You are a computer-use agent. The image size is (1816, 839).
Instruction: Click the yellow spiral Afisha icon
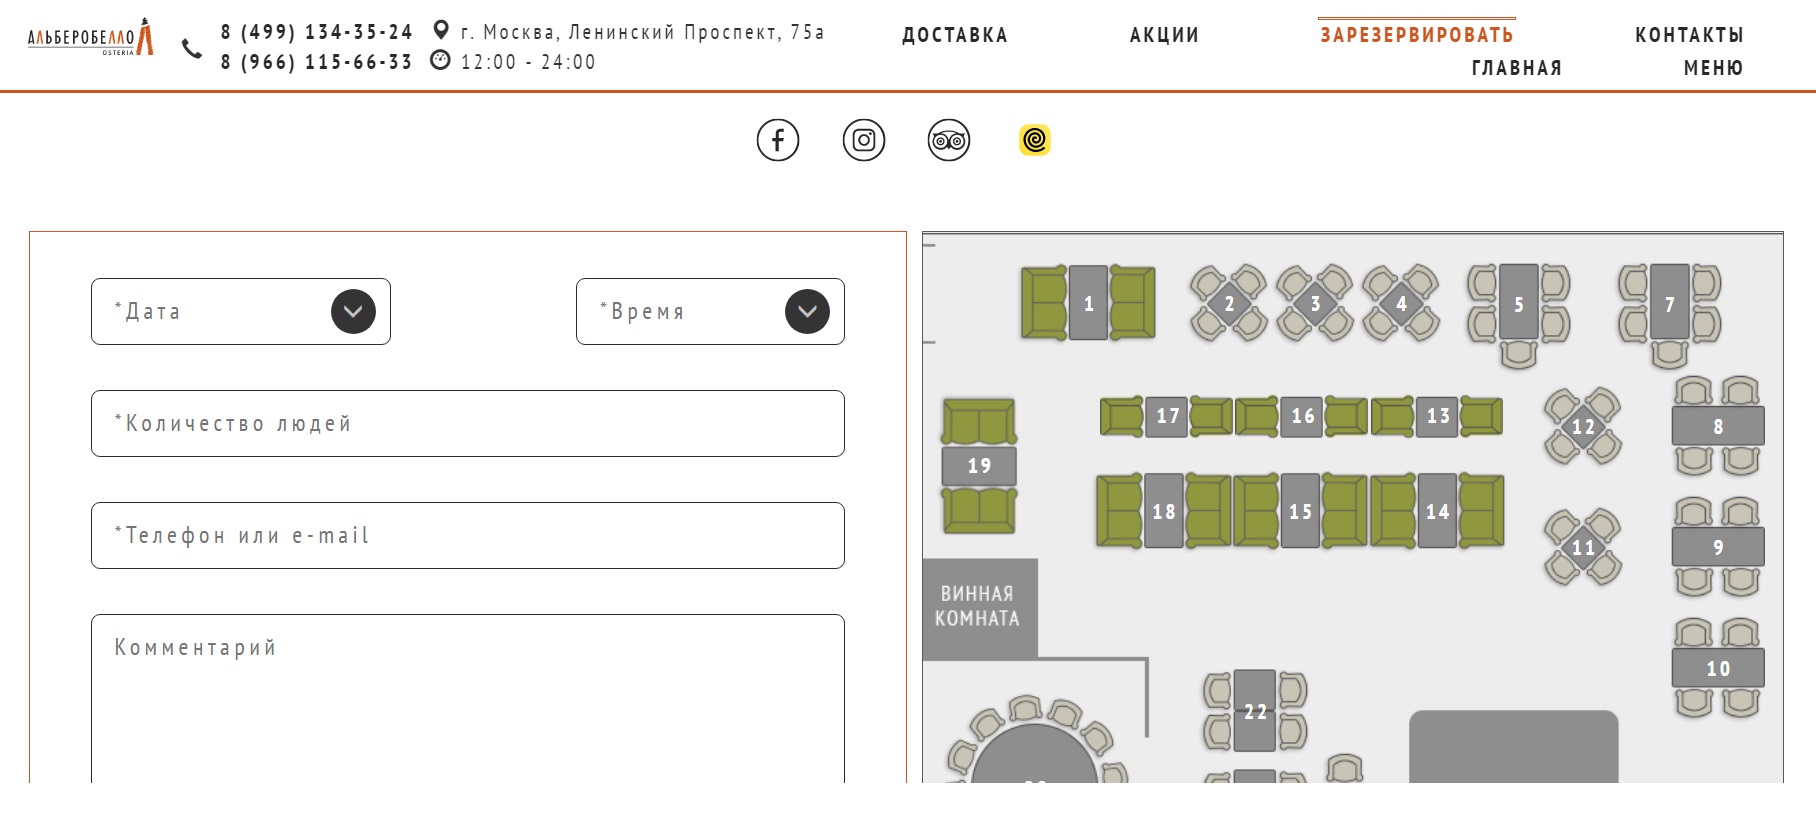click(1034, 140)
